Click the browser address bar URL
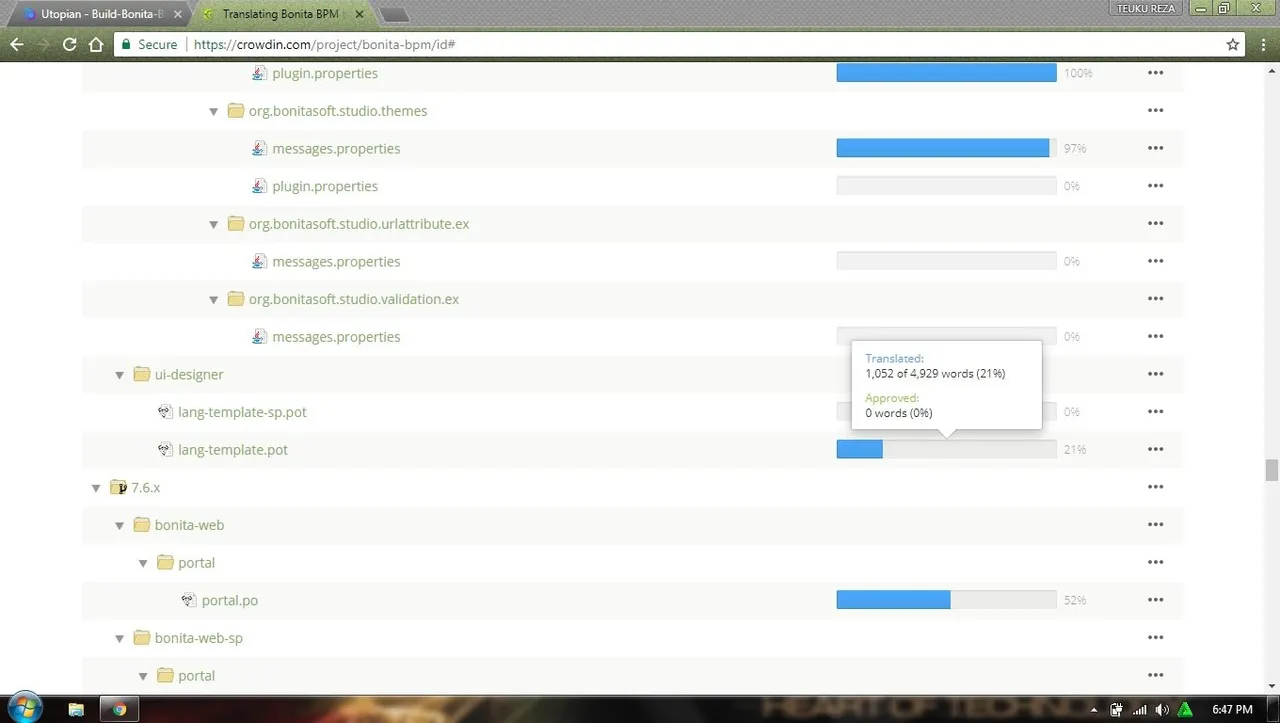This screenshot has height=723, width=1280. (325, 44)
